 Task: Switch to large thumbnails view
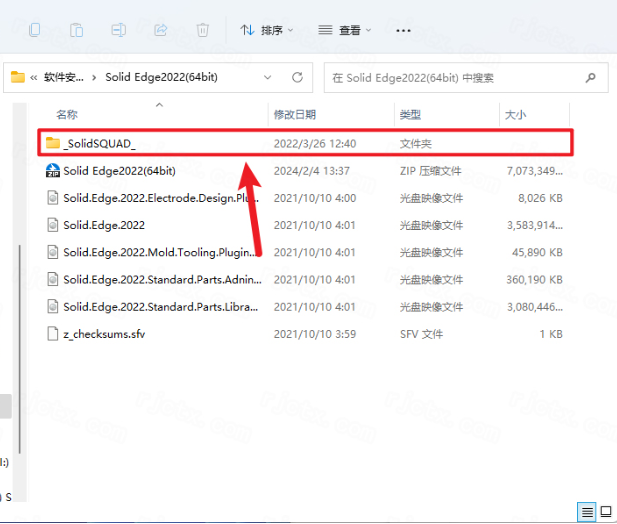point(605,512)
